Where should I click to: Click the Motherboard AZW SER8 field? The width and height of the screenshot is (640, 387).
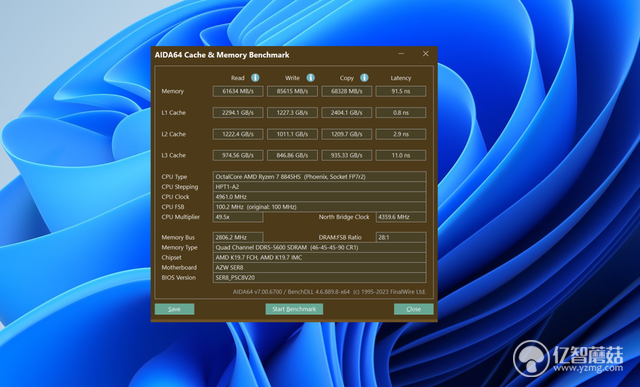(320, 267)
